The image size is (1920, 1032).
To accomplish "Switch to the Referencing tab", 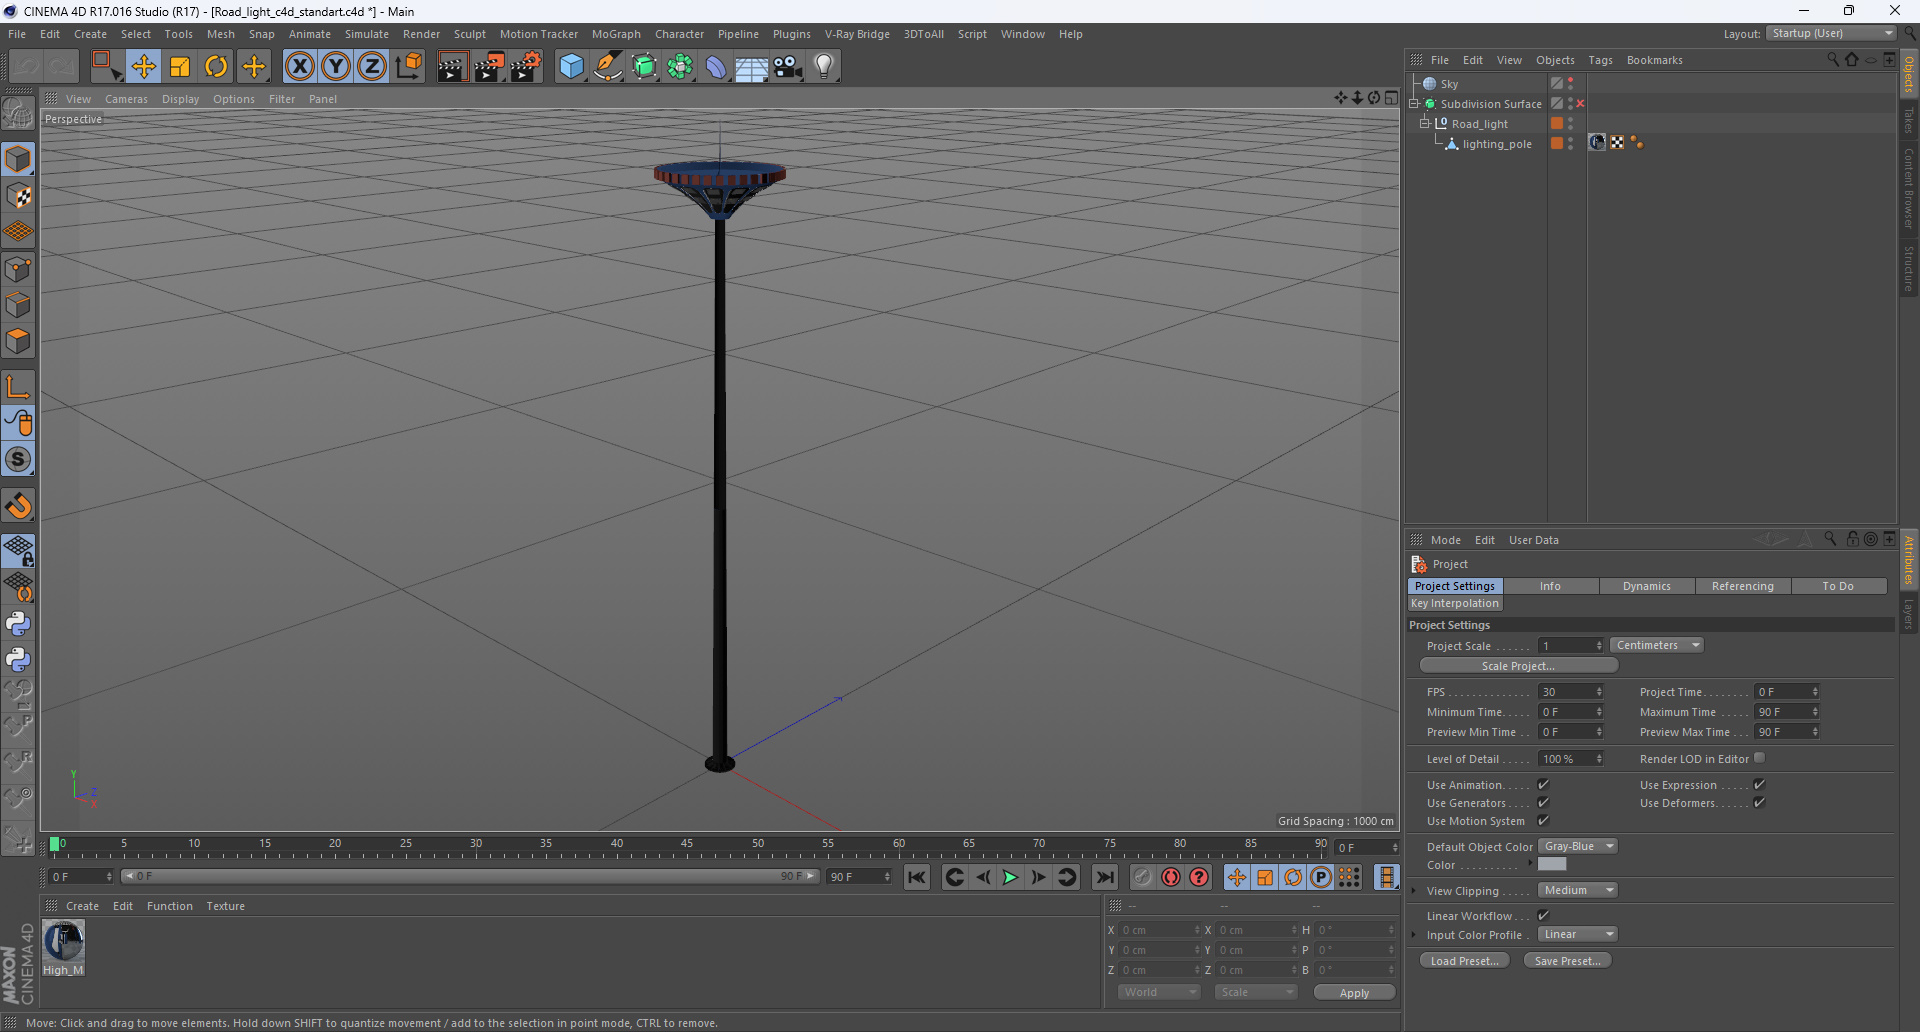I will tap(1743, 586).
